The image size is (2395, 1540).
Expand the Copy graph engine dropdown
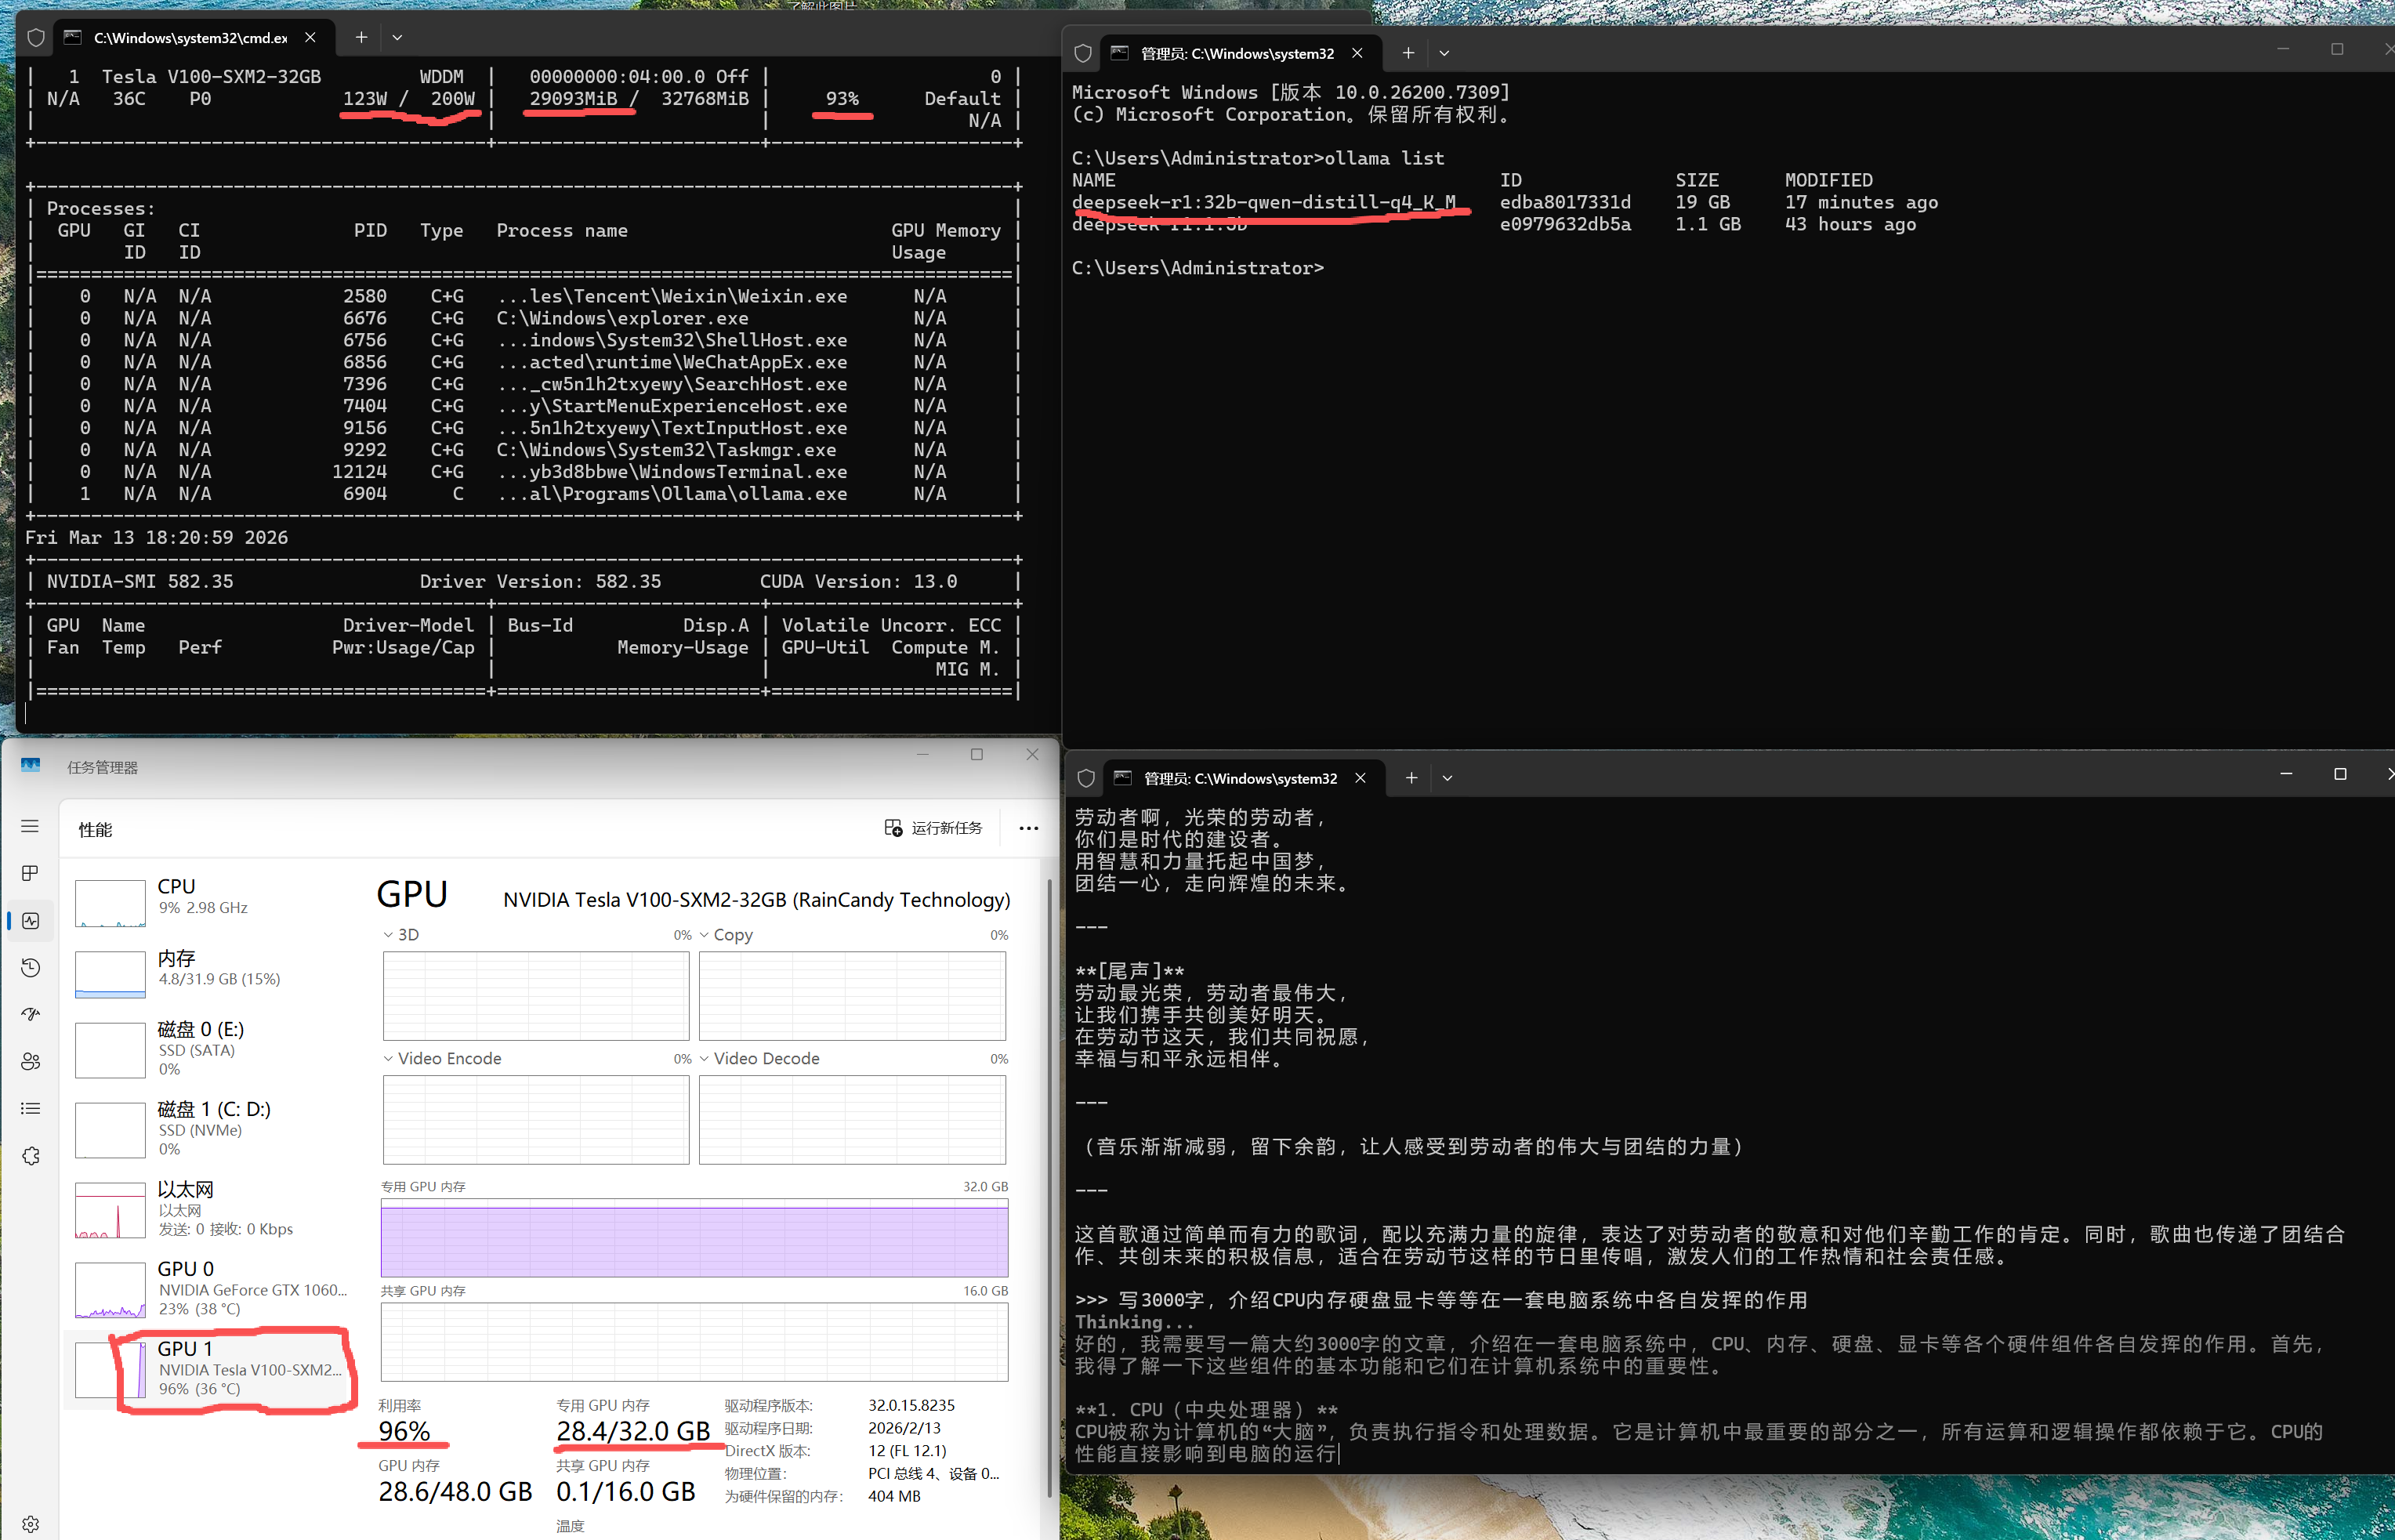click(704, 935)
